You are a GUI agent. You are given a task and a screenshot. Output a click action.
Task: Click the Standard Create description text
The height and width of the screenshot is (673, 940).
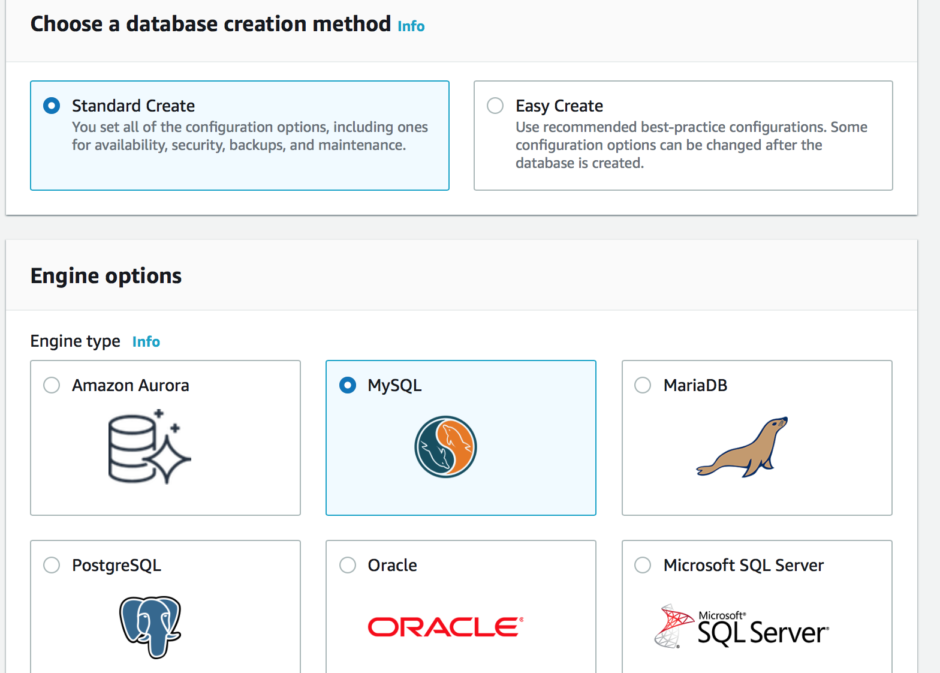pos(250,136)
